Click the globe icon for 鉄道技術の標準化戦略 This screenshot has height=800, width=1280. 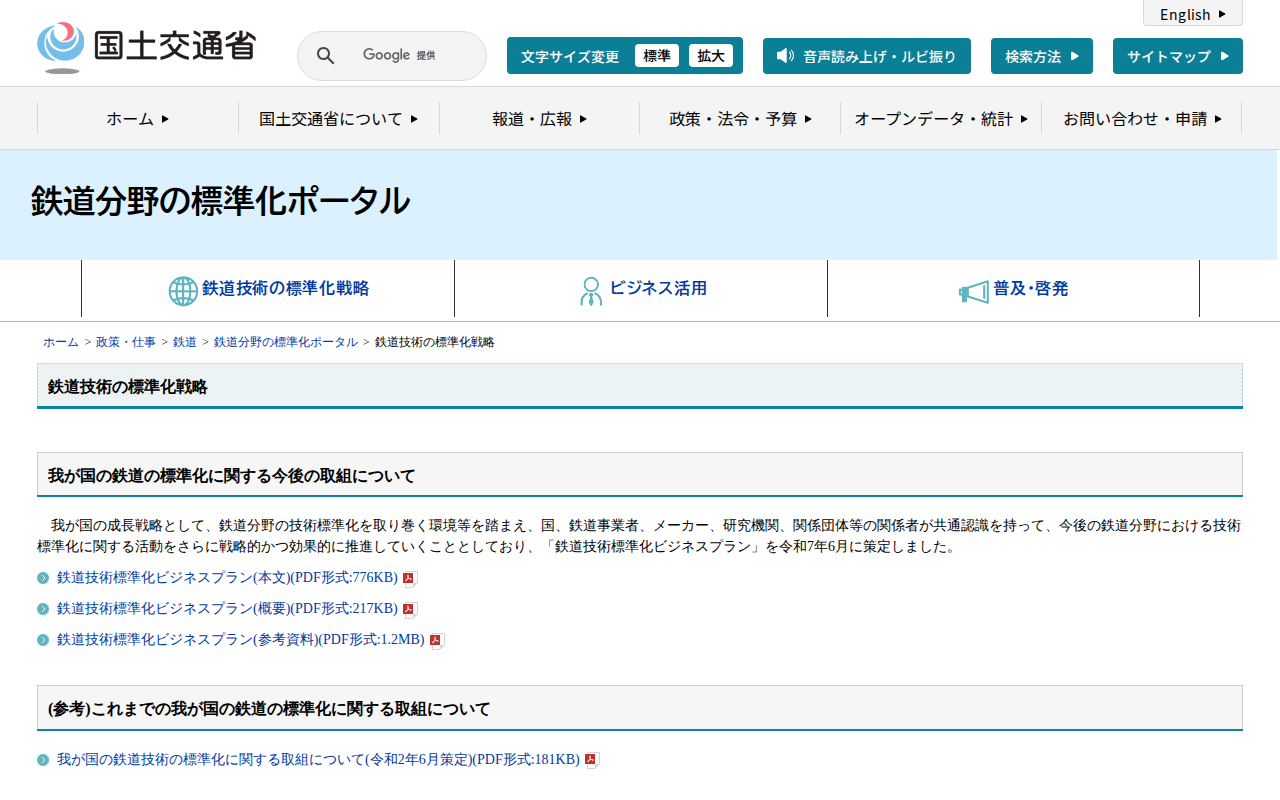(x=183, y=290)
